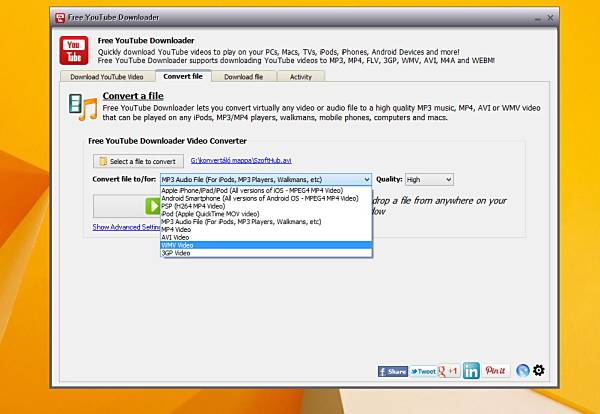Click the LinkedIn icon
Viewport: 600px width, 414px height.
[x=471, y=370]
